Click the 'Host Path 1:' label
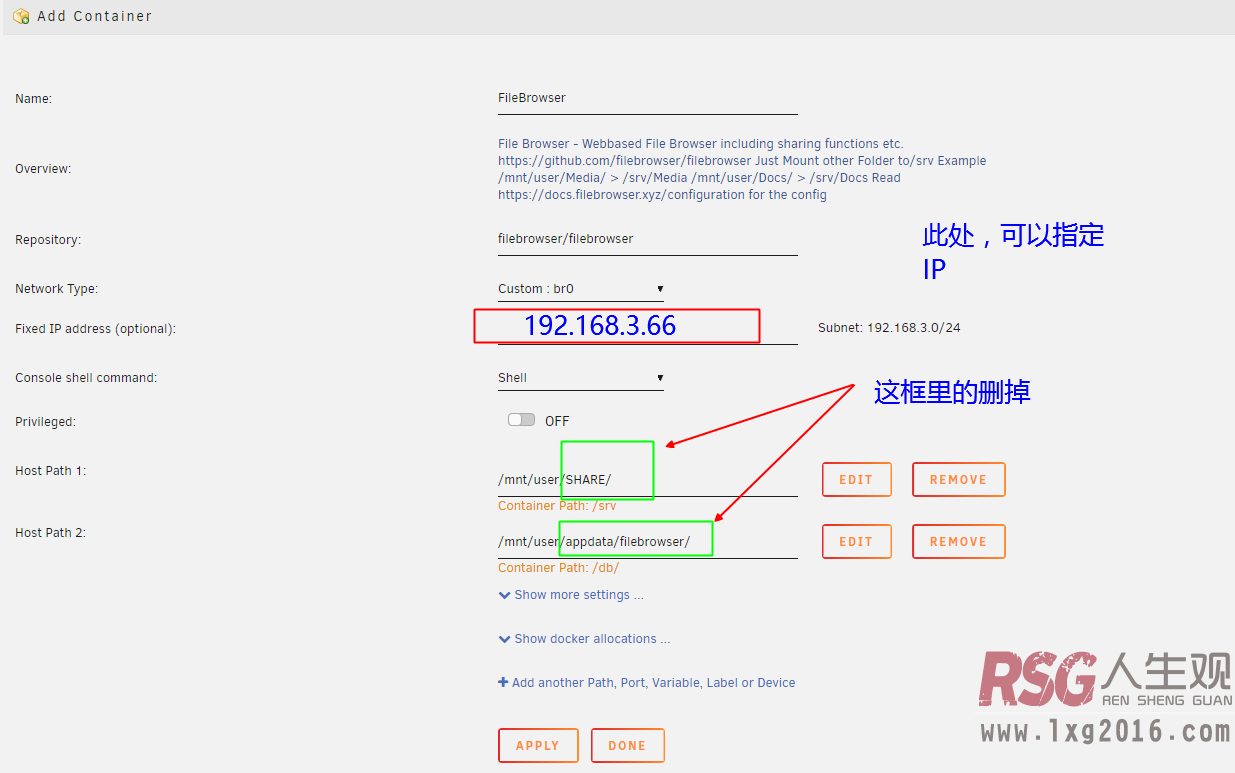The image size is (1235, 773). click(x=51, y=471)
